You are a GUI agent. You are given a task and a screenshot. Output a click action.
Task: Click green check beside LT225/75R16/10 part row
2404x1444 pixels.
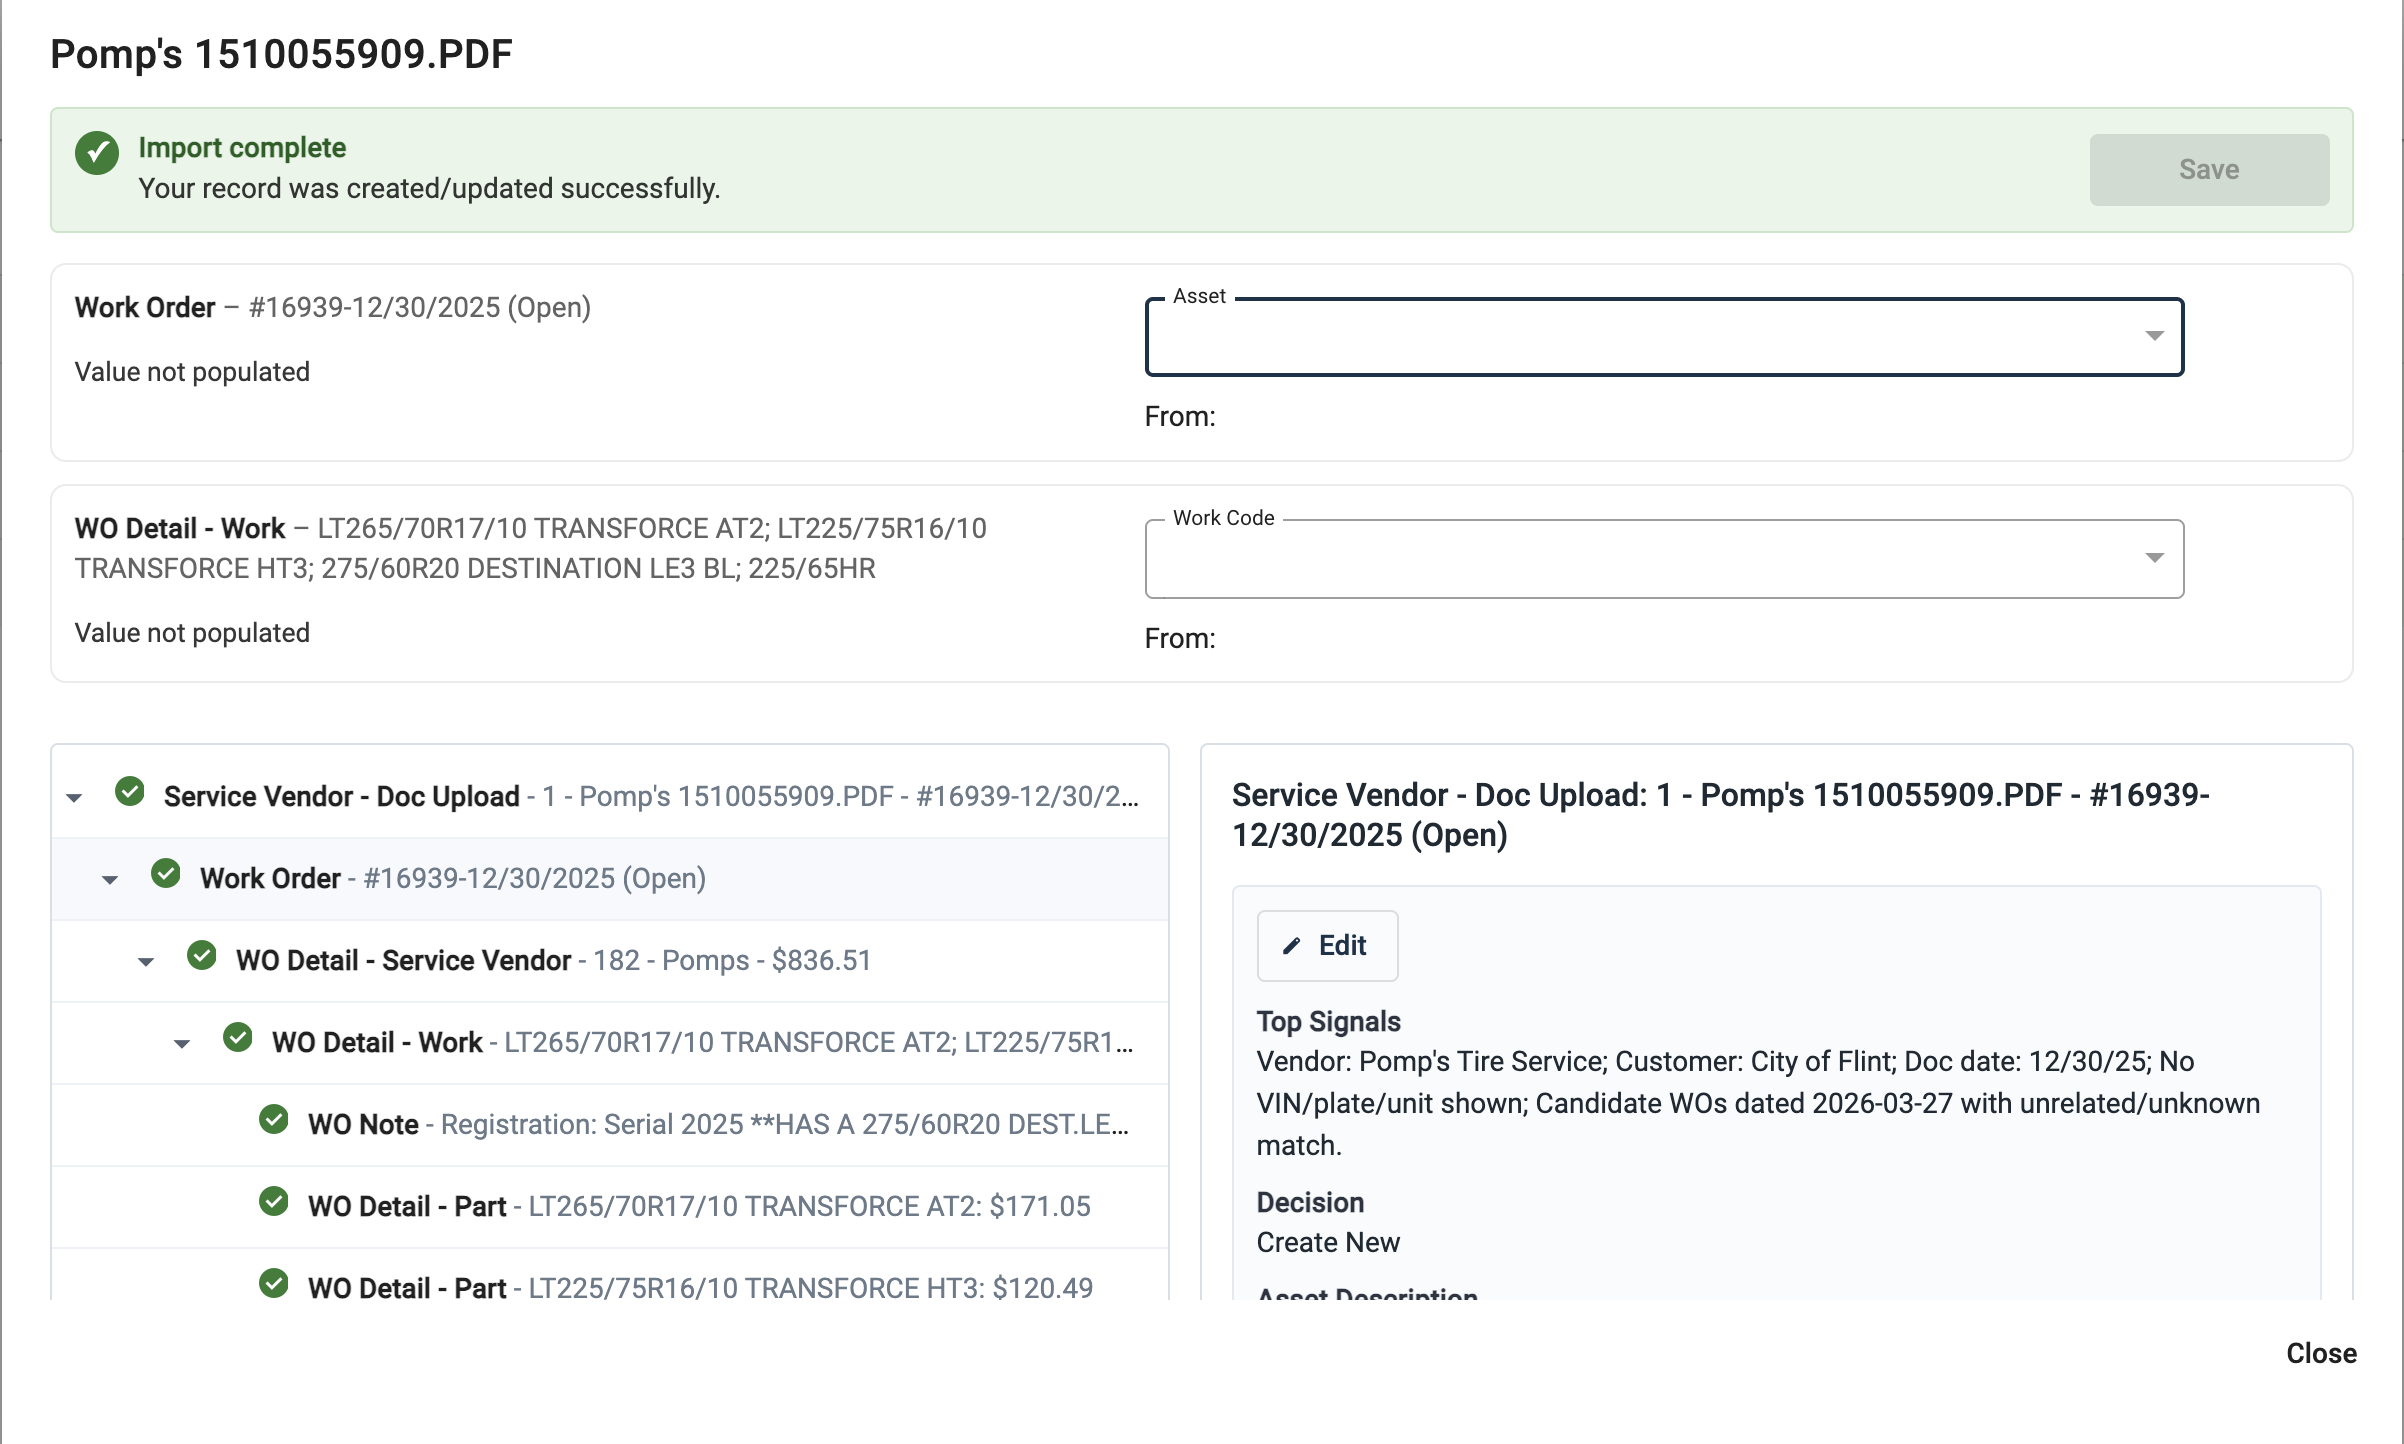coord(274,1284)
